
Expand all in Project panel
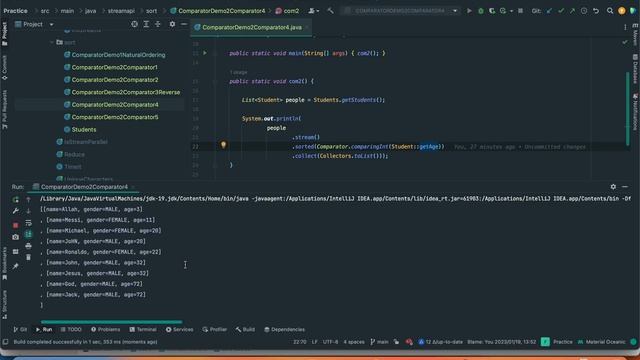point(146,24)
